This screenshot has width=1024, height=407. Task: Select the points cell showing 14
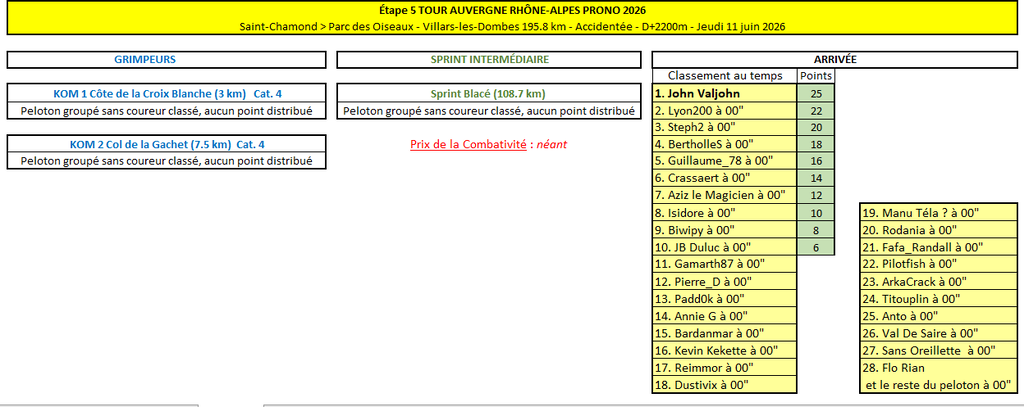(816, 178)
